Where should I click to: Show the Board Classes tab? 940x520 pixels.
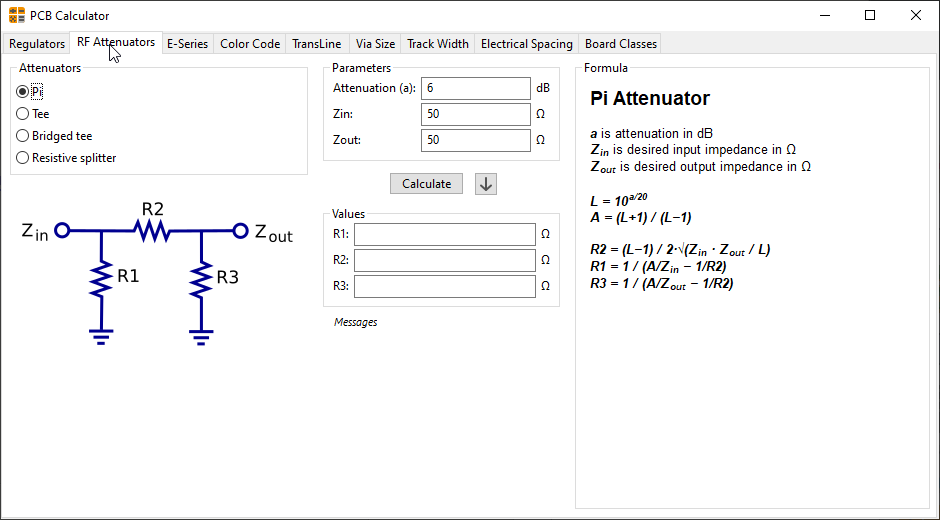click(x=621, y=44)
